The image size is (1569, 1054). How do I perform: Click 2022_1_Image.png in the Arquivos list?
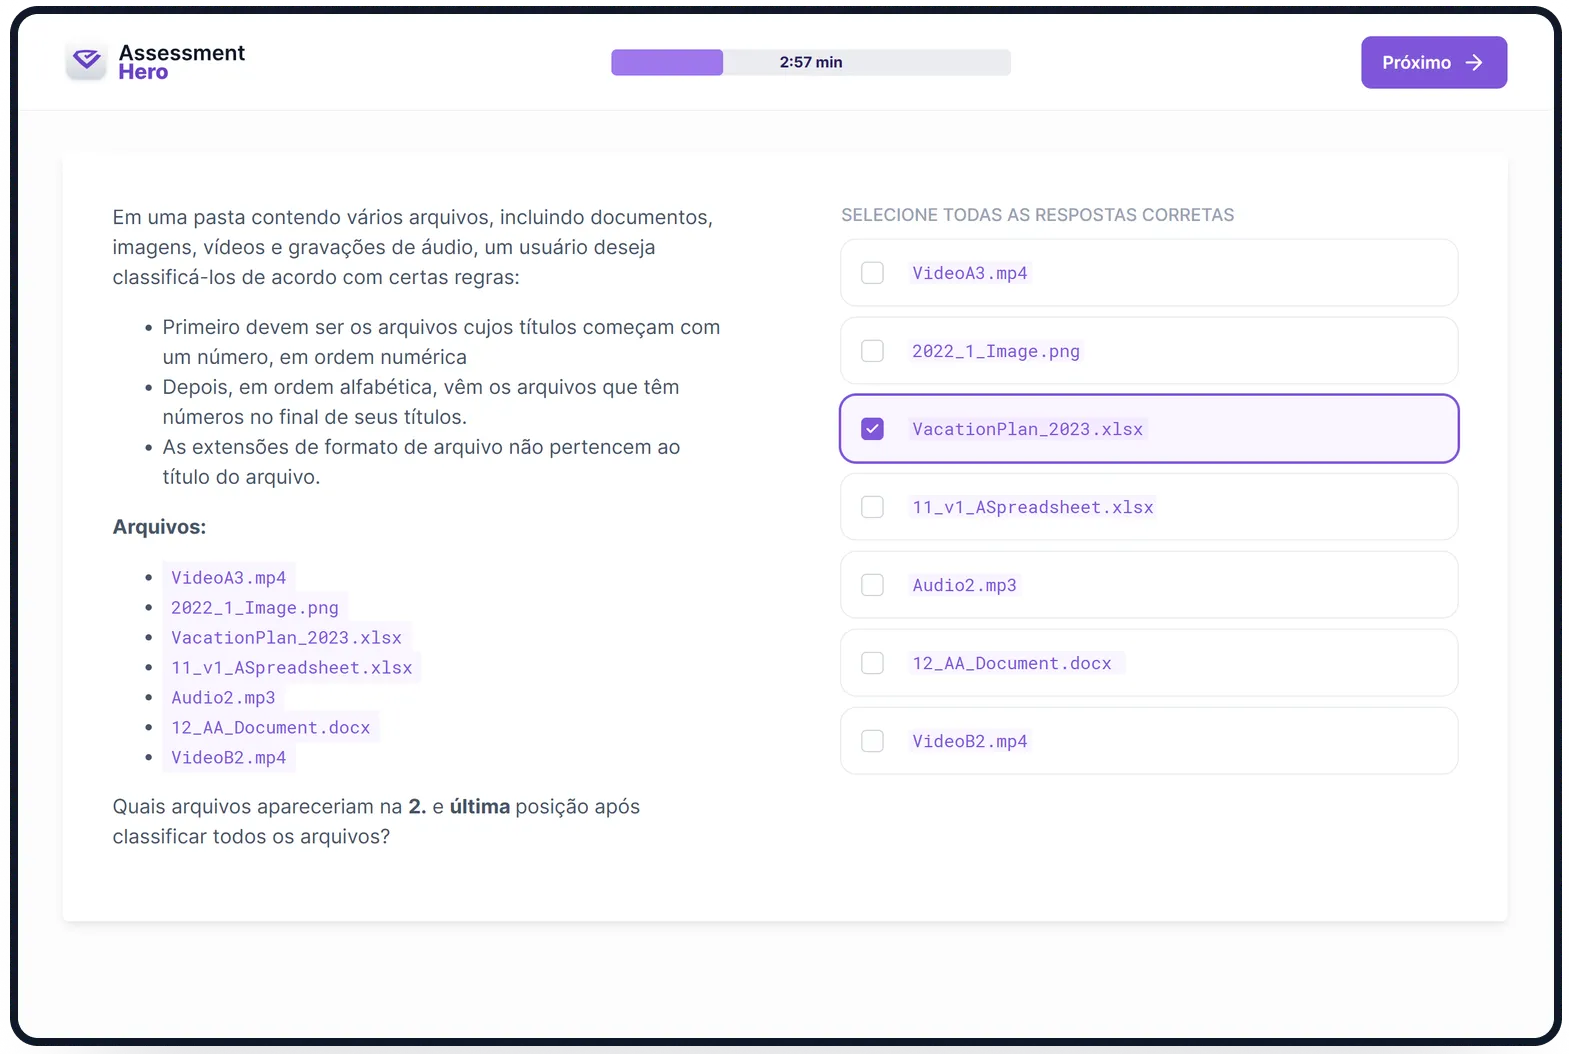pos(255,608)
